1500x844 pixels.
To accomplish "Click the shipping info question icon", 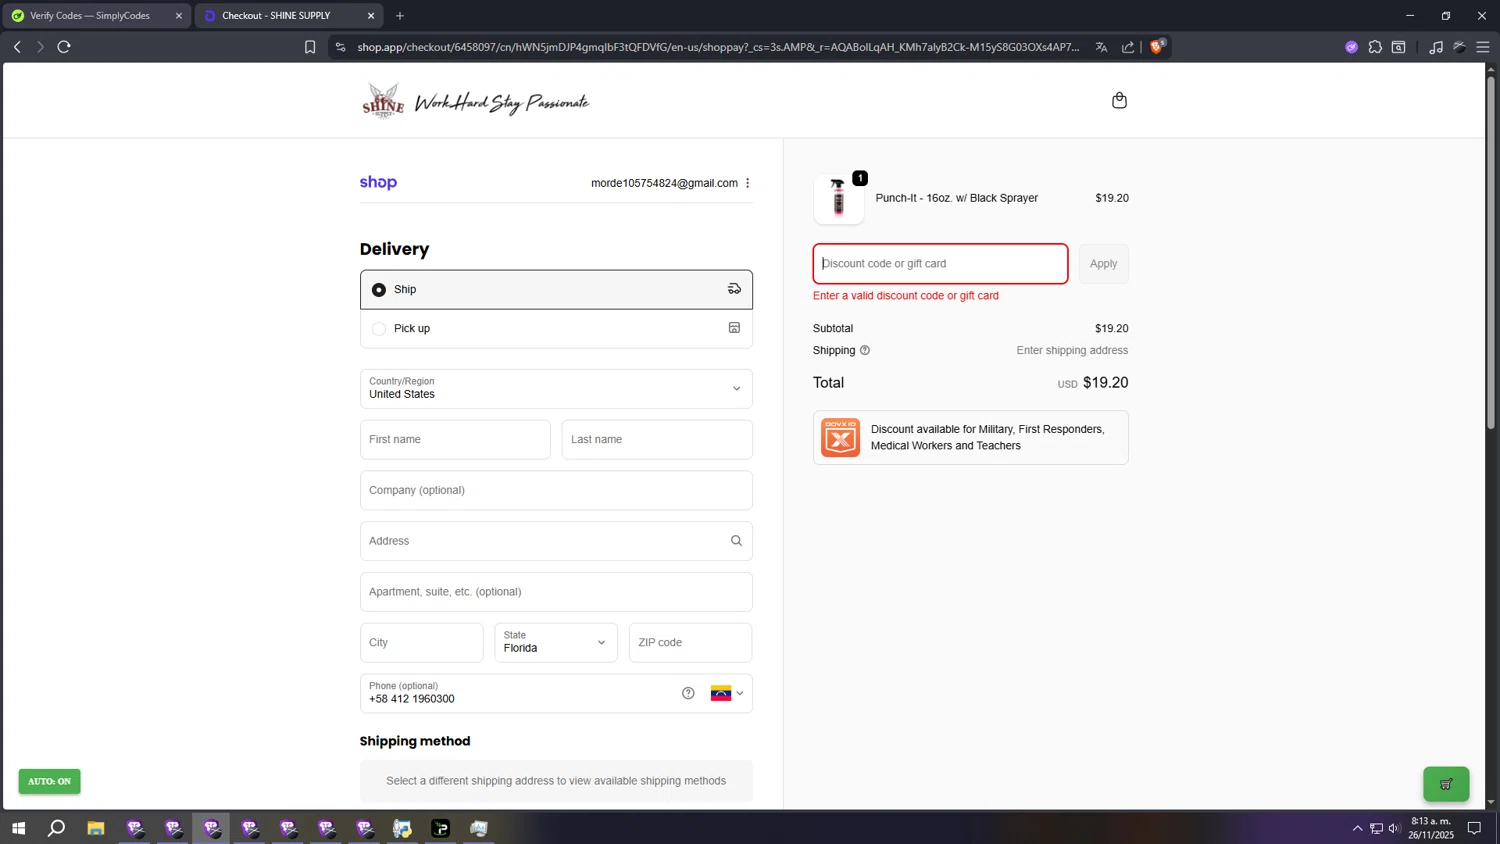I will coord(865,350).
